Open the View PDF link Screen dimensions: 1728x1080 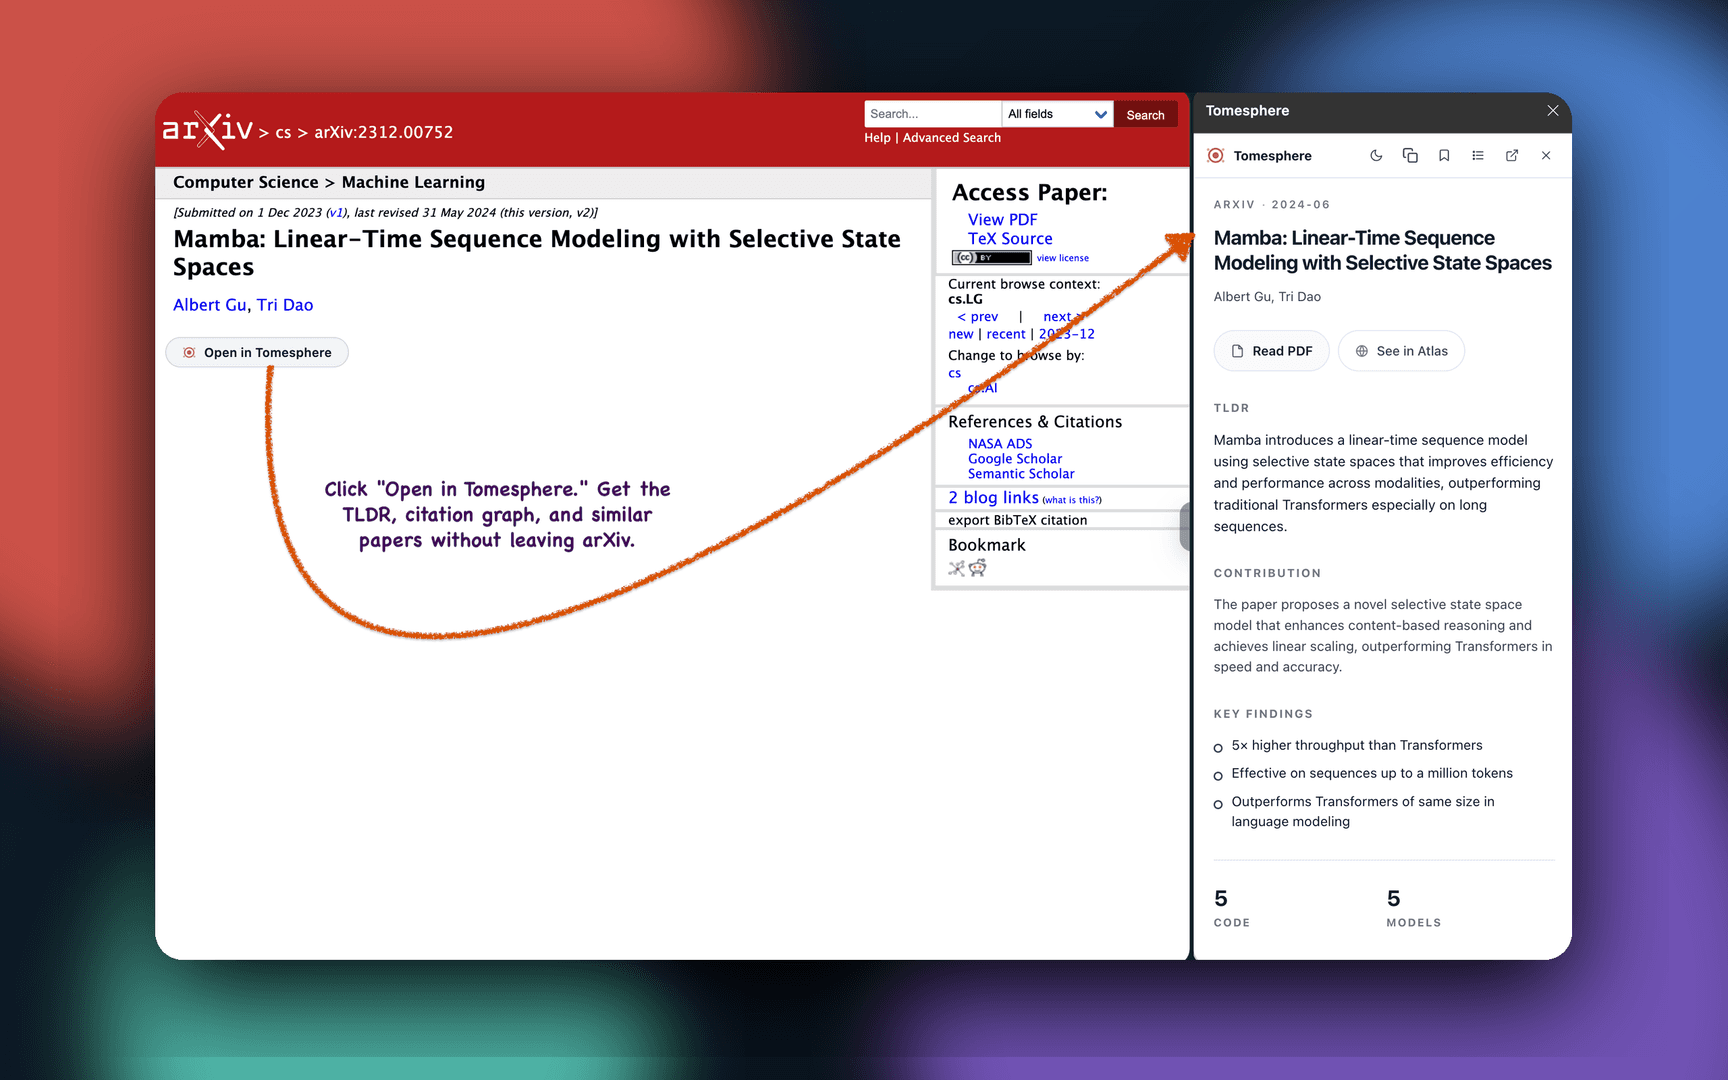1003,220
